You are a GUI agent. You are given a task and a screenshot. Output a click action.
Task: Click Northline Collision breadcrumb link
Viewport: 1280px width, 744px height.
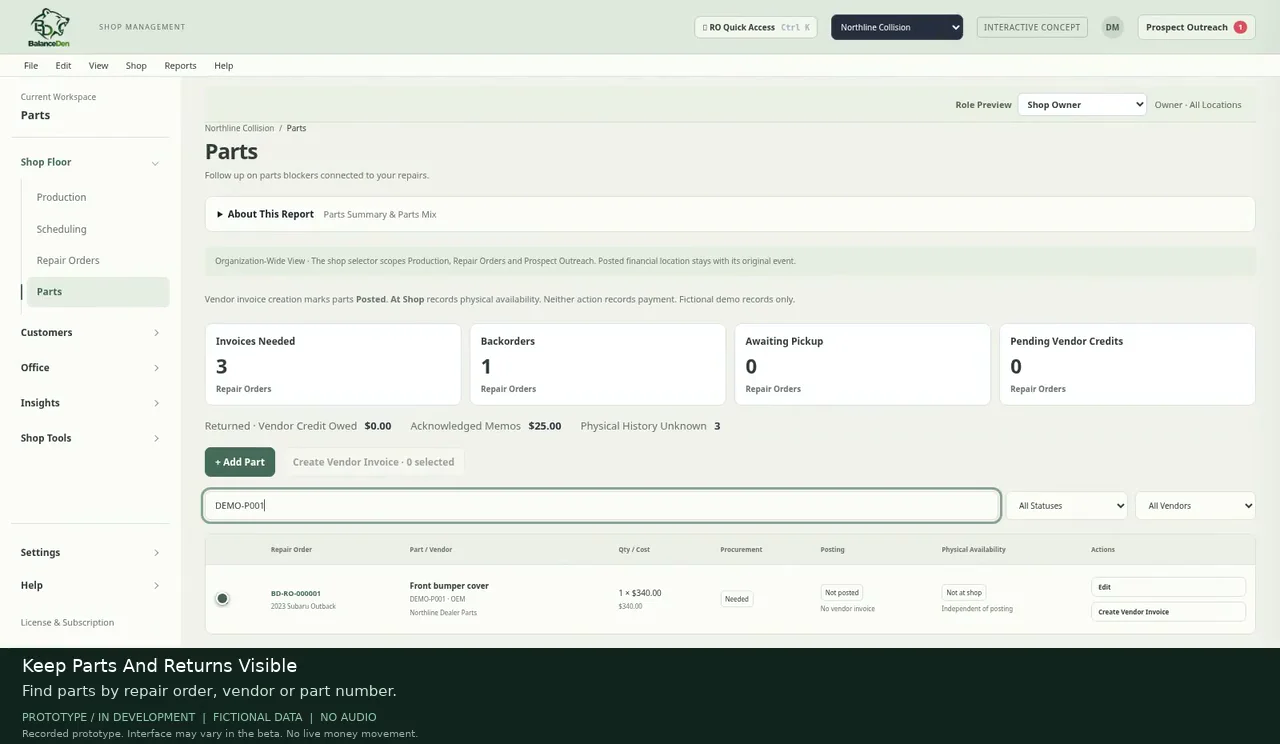[x=239, y=128]
